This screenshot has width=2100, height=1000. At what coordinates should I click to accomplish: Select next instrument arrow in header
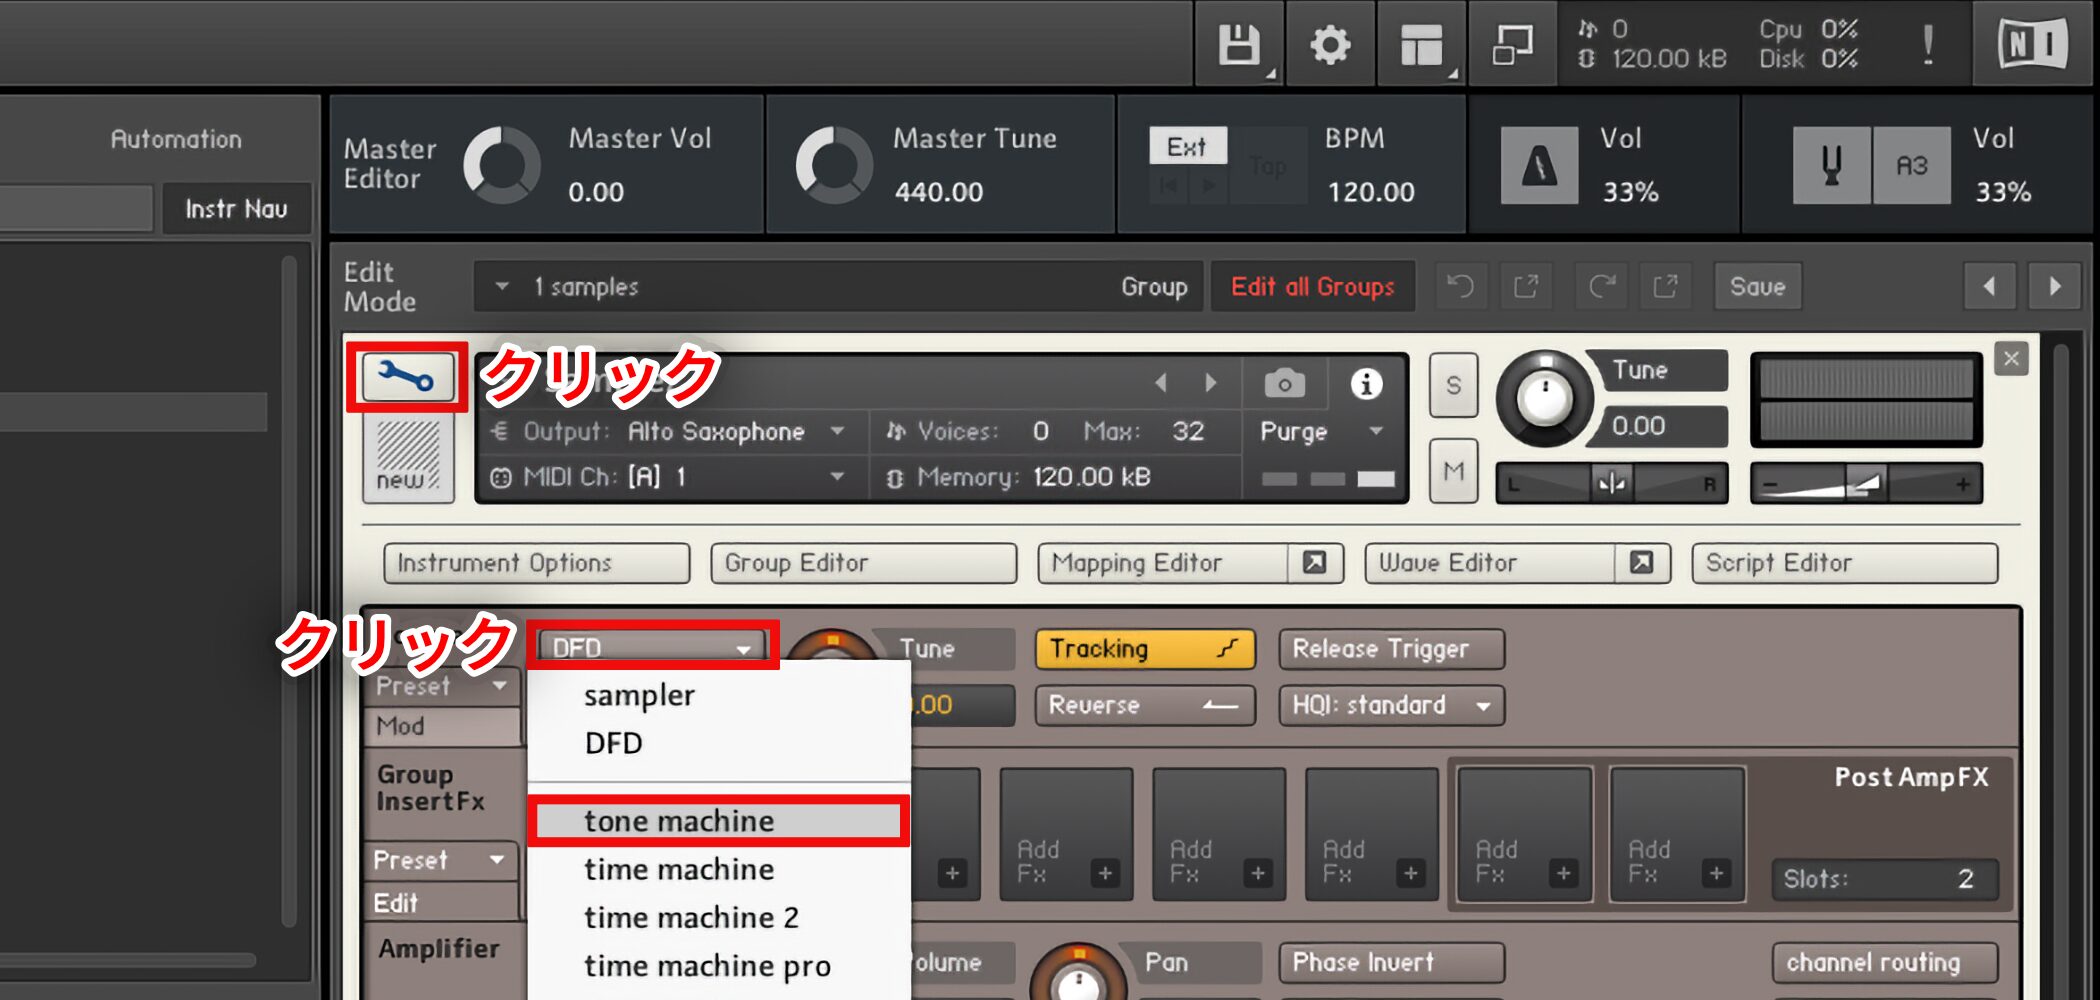coord(1211,382)
